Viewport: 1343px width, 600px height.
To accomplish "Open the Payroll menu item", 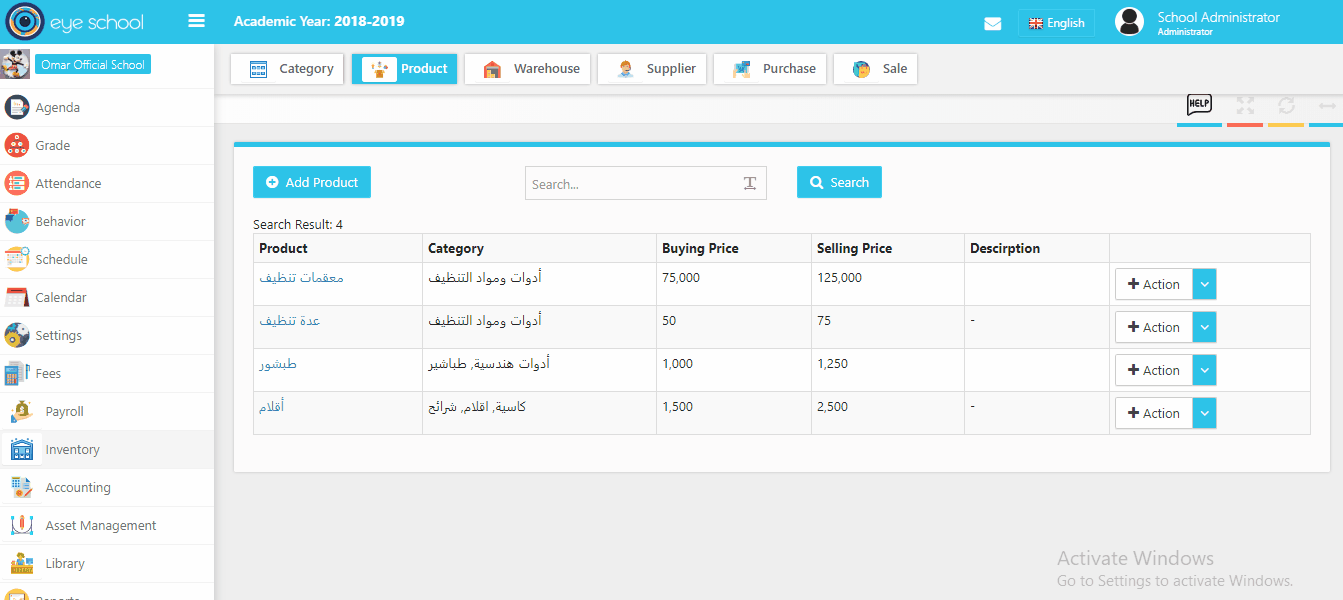I will click(107, 412).
